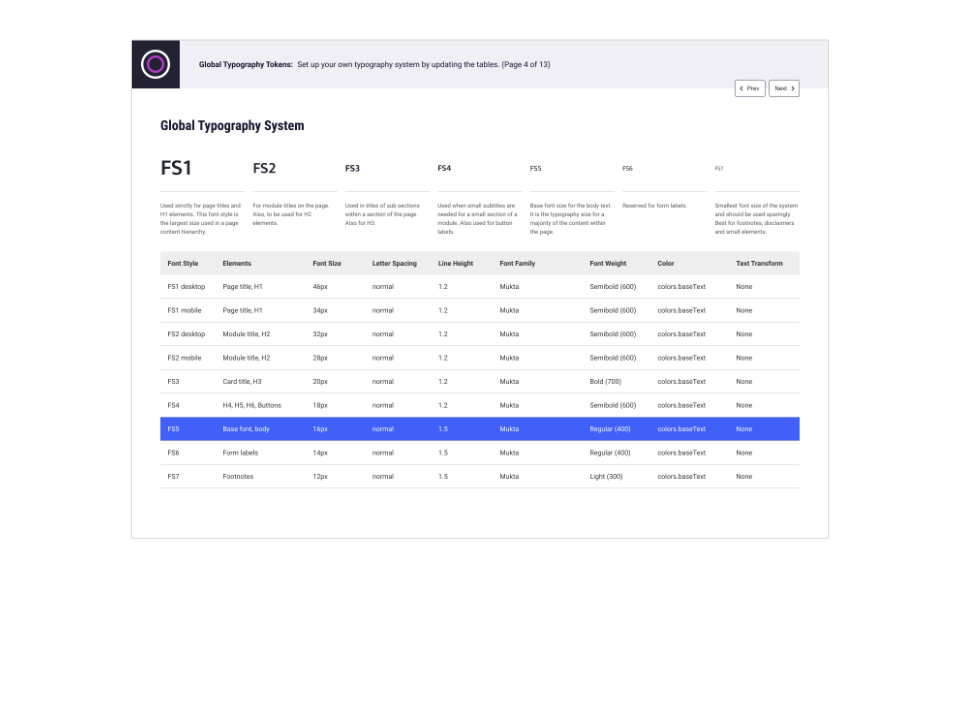Select the FS3 Card title, H3 cell
This screenshot has width=960, height=720.
(x=242, y=381)
